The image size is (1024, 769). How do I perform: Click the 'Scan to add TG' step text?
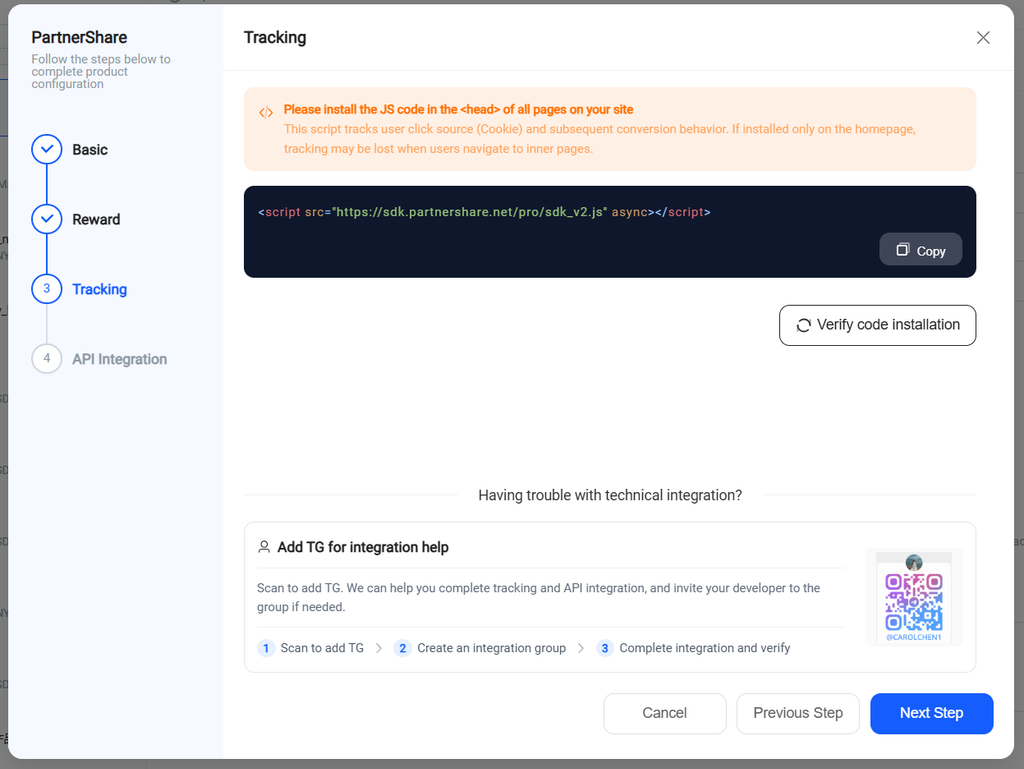click(322, 648)
